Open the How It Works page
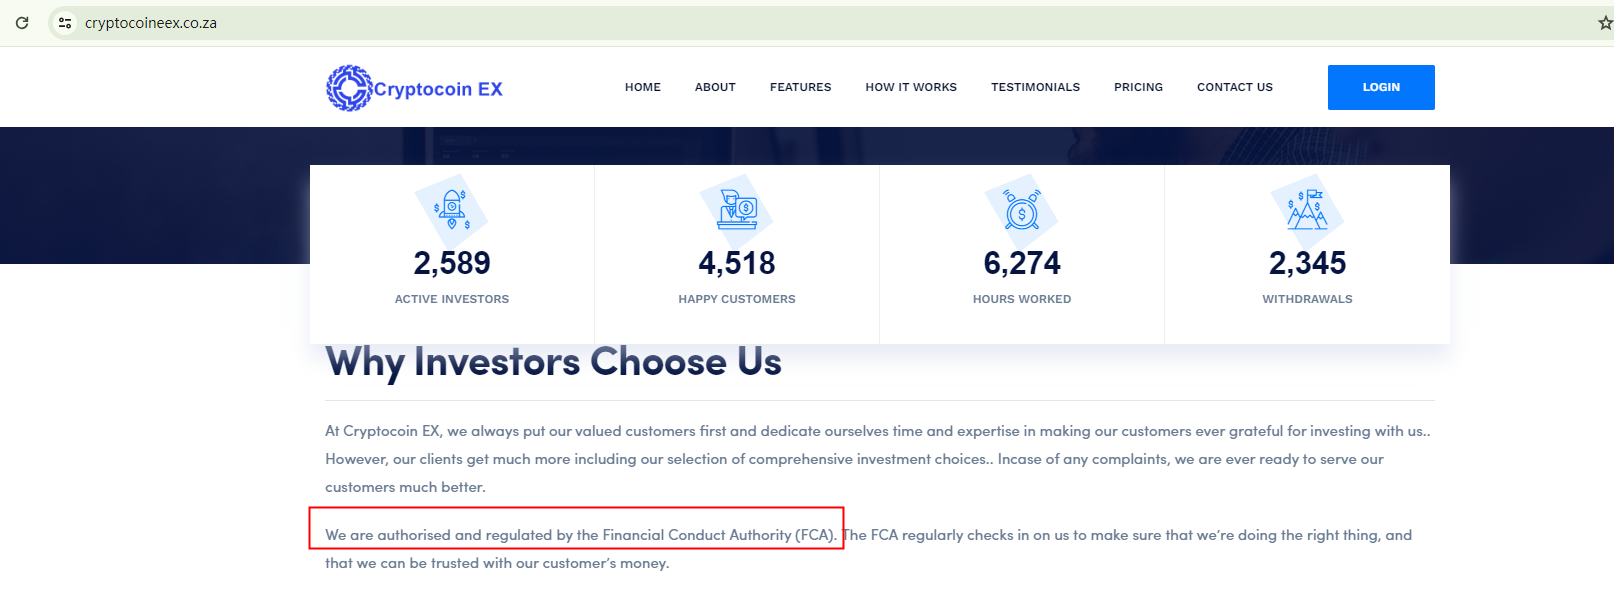The width and height of the screenshot is (1614, 590). (x=911, y=87)
